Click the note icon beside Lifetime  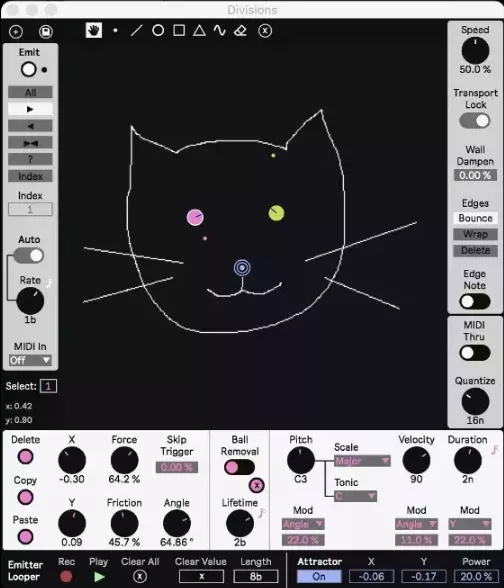[261, 513]
